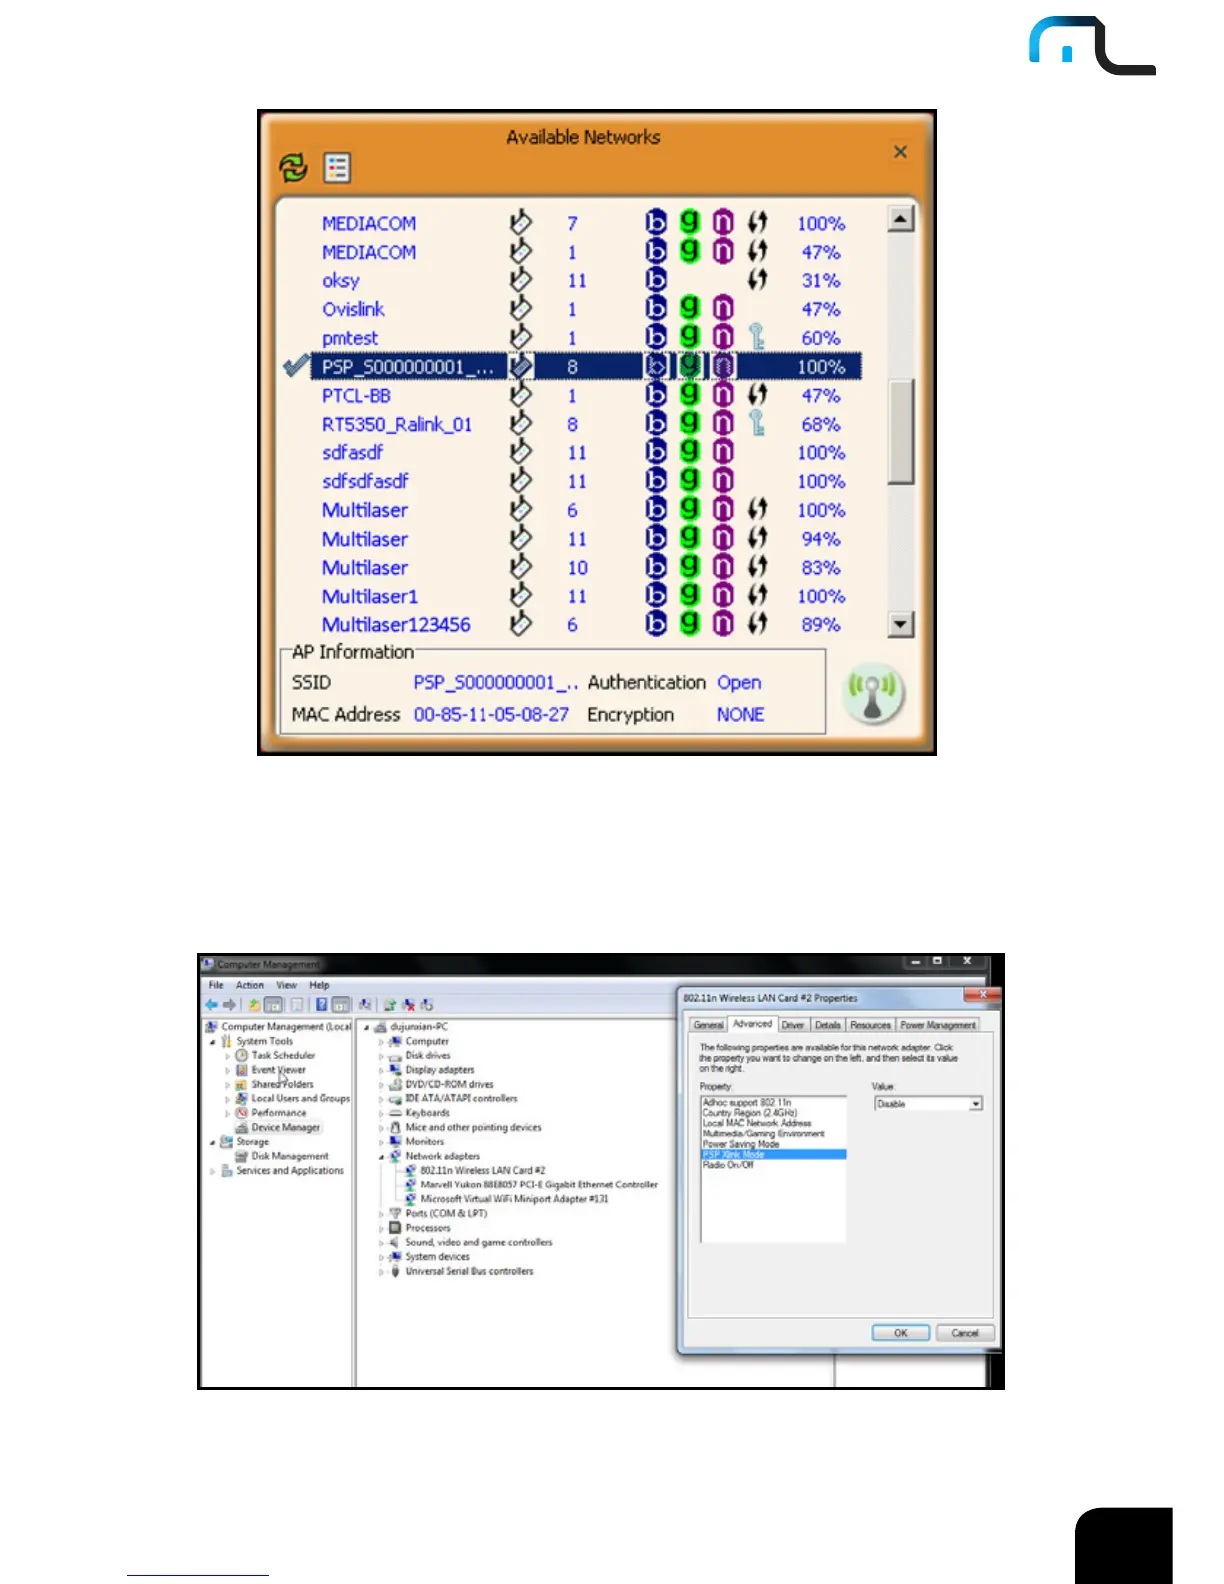Collapse the System Tools node
The image size is (1224, 1584).
pos(213,1041)
